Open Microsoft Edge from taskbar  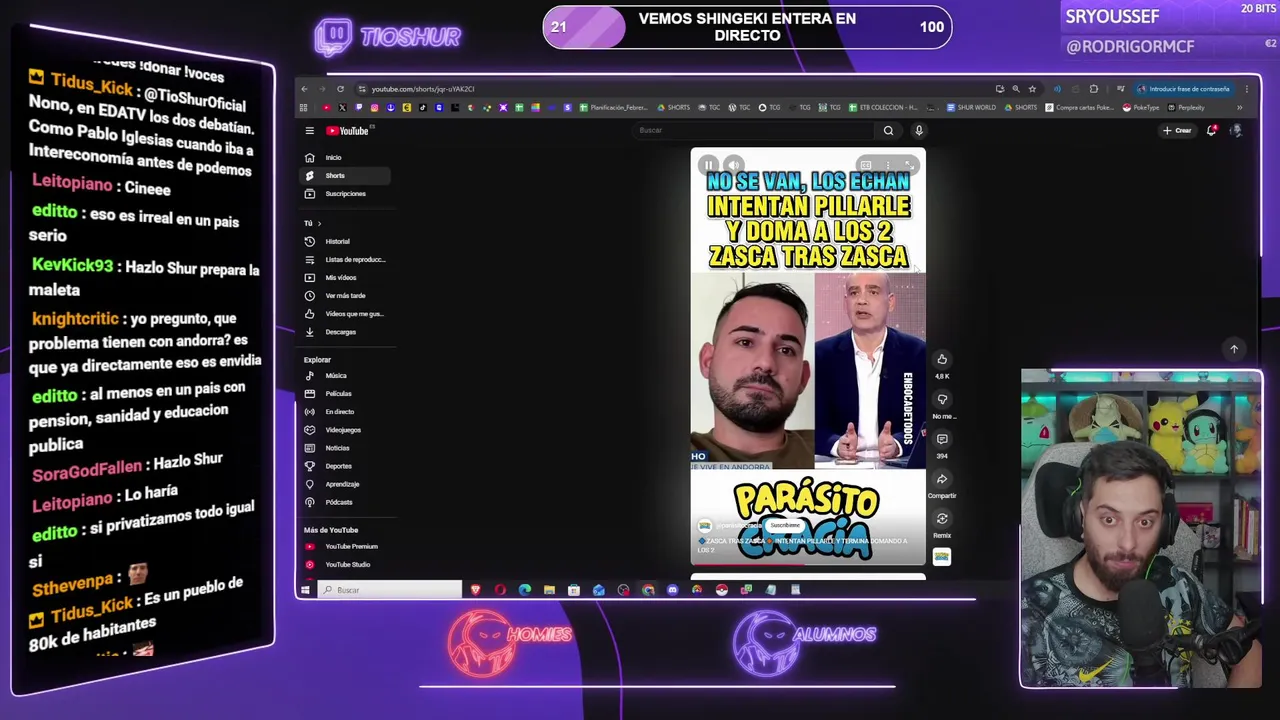point(524,590)
